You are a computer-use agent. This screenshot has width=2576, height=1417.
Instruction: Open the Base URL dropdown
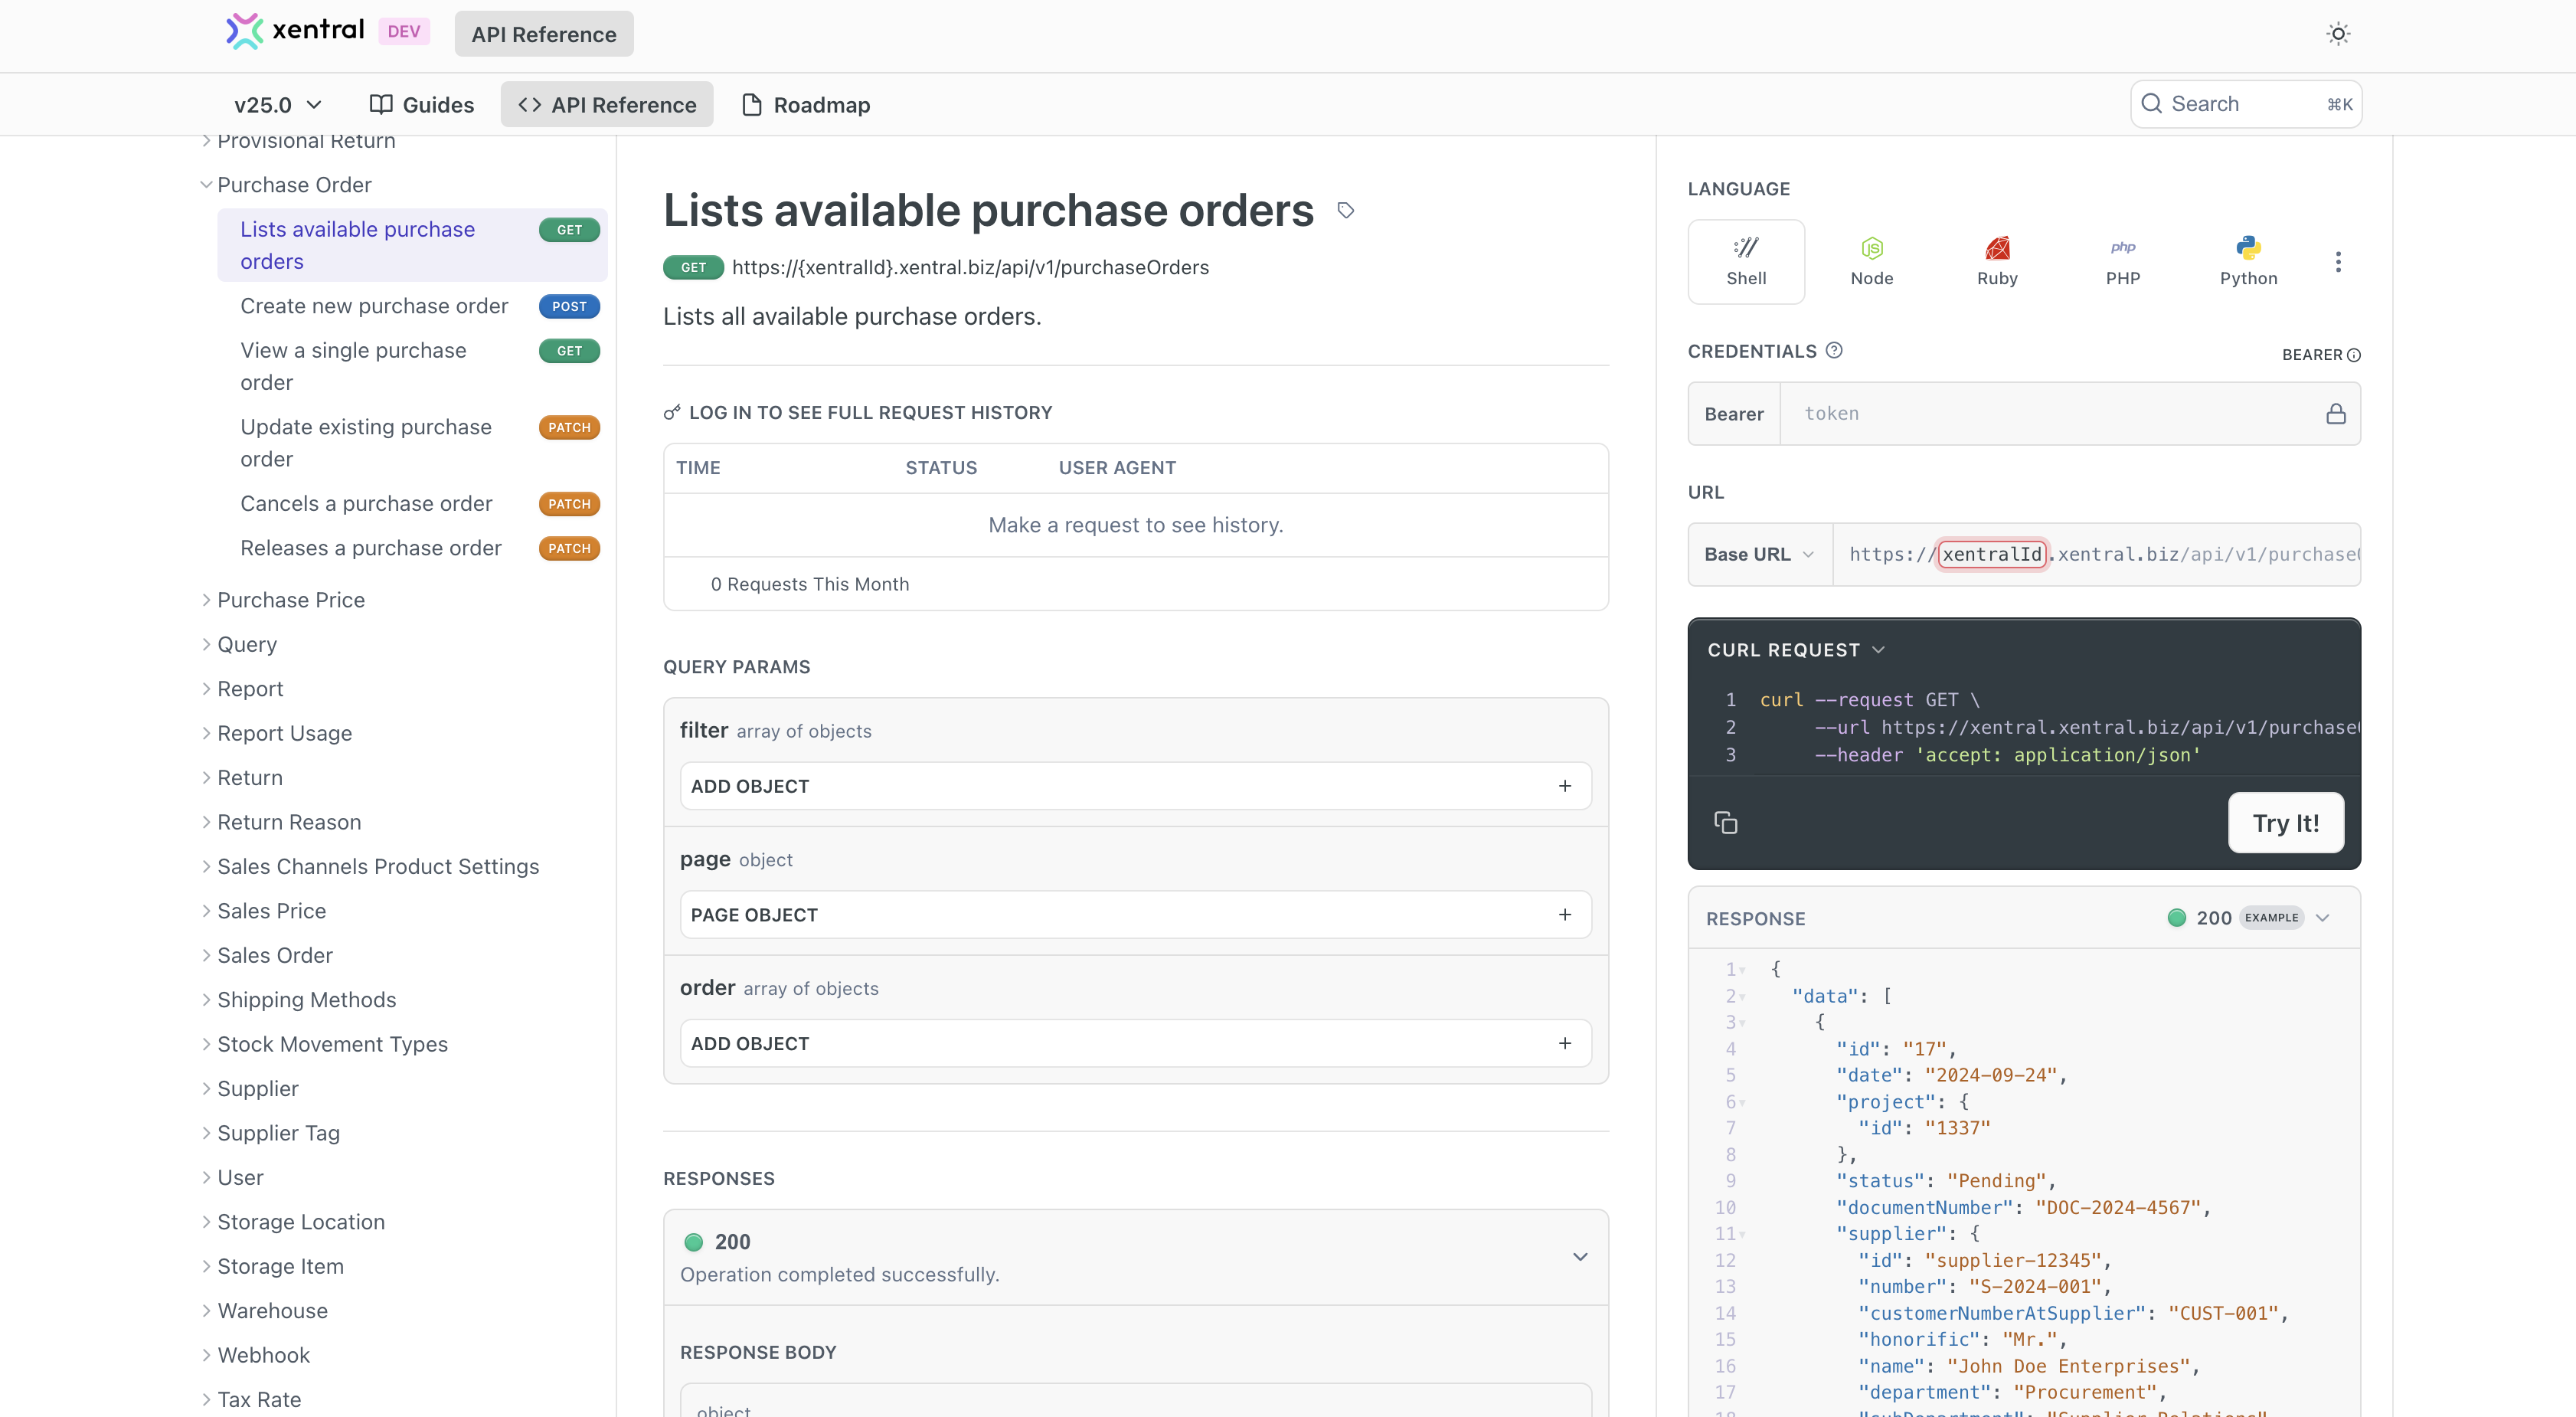(x=1758, y=554)
